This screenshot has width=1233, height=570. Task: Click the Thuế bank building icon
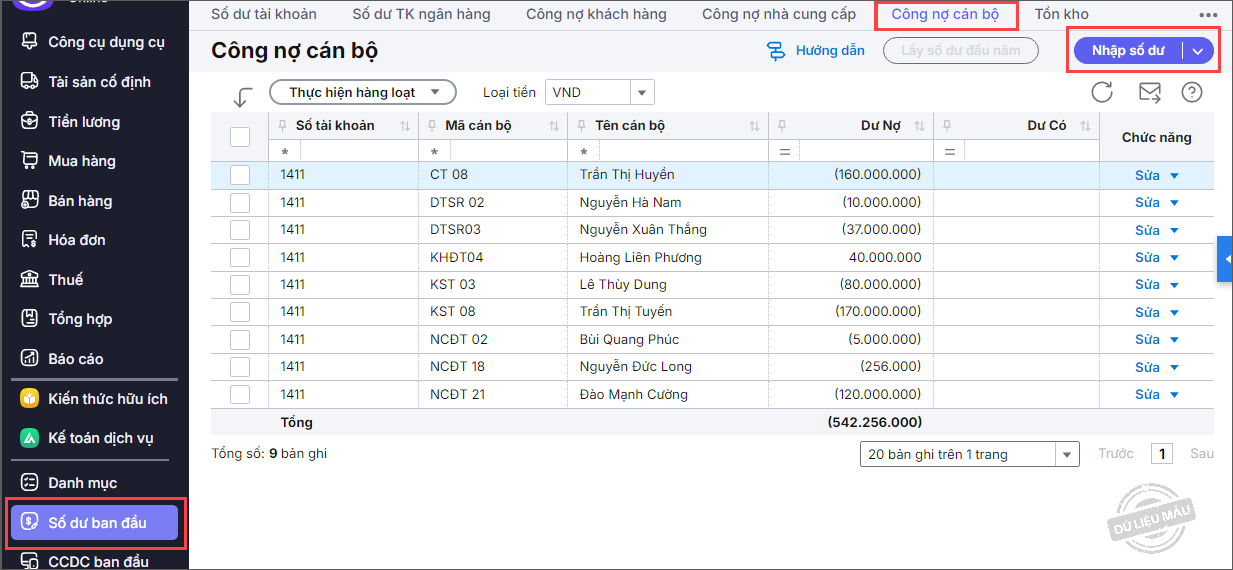tap(30, 279)
